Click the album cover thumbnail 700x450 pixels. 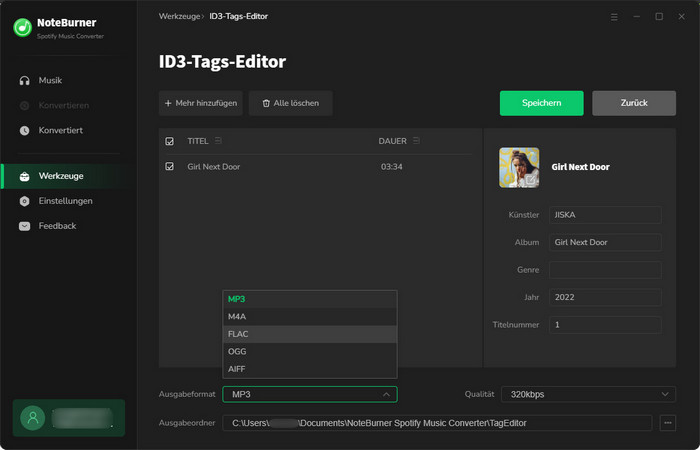(x=519, y=167)
